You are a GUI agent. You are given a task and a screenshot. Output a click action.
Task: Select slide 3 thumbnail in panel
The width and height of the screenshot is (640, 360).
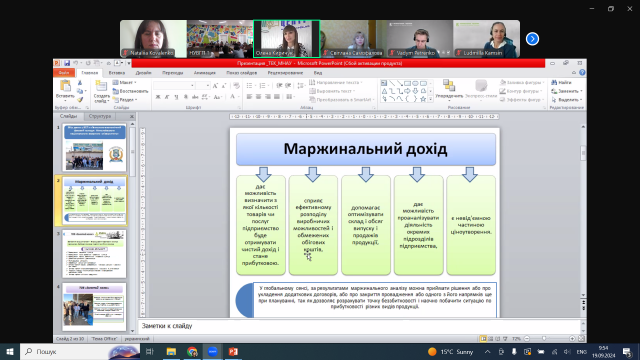[x=95, y=254]
